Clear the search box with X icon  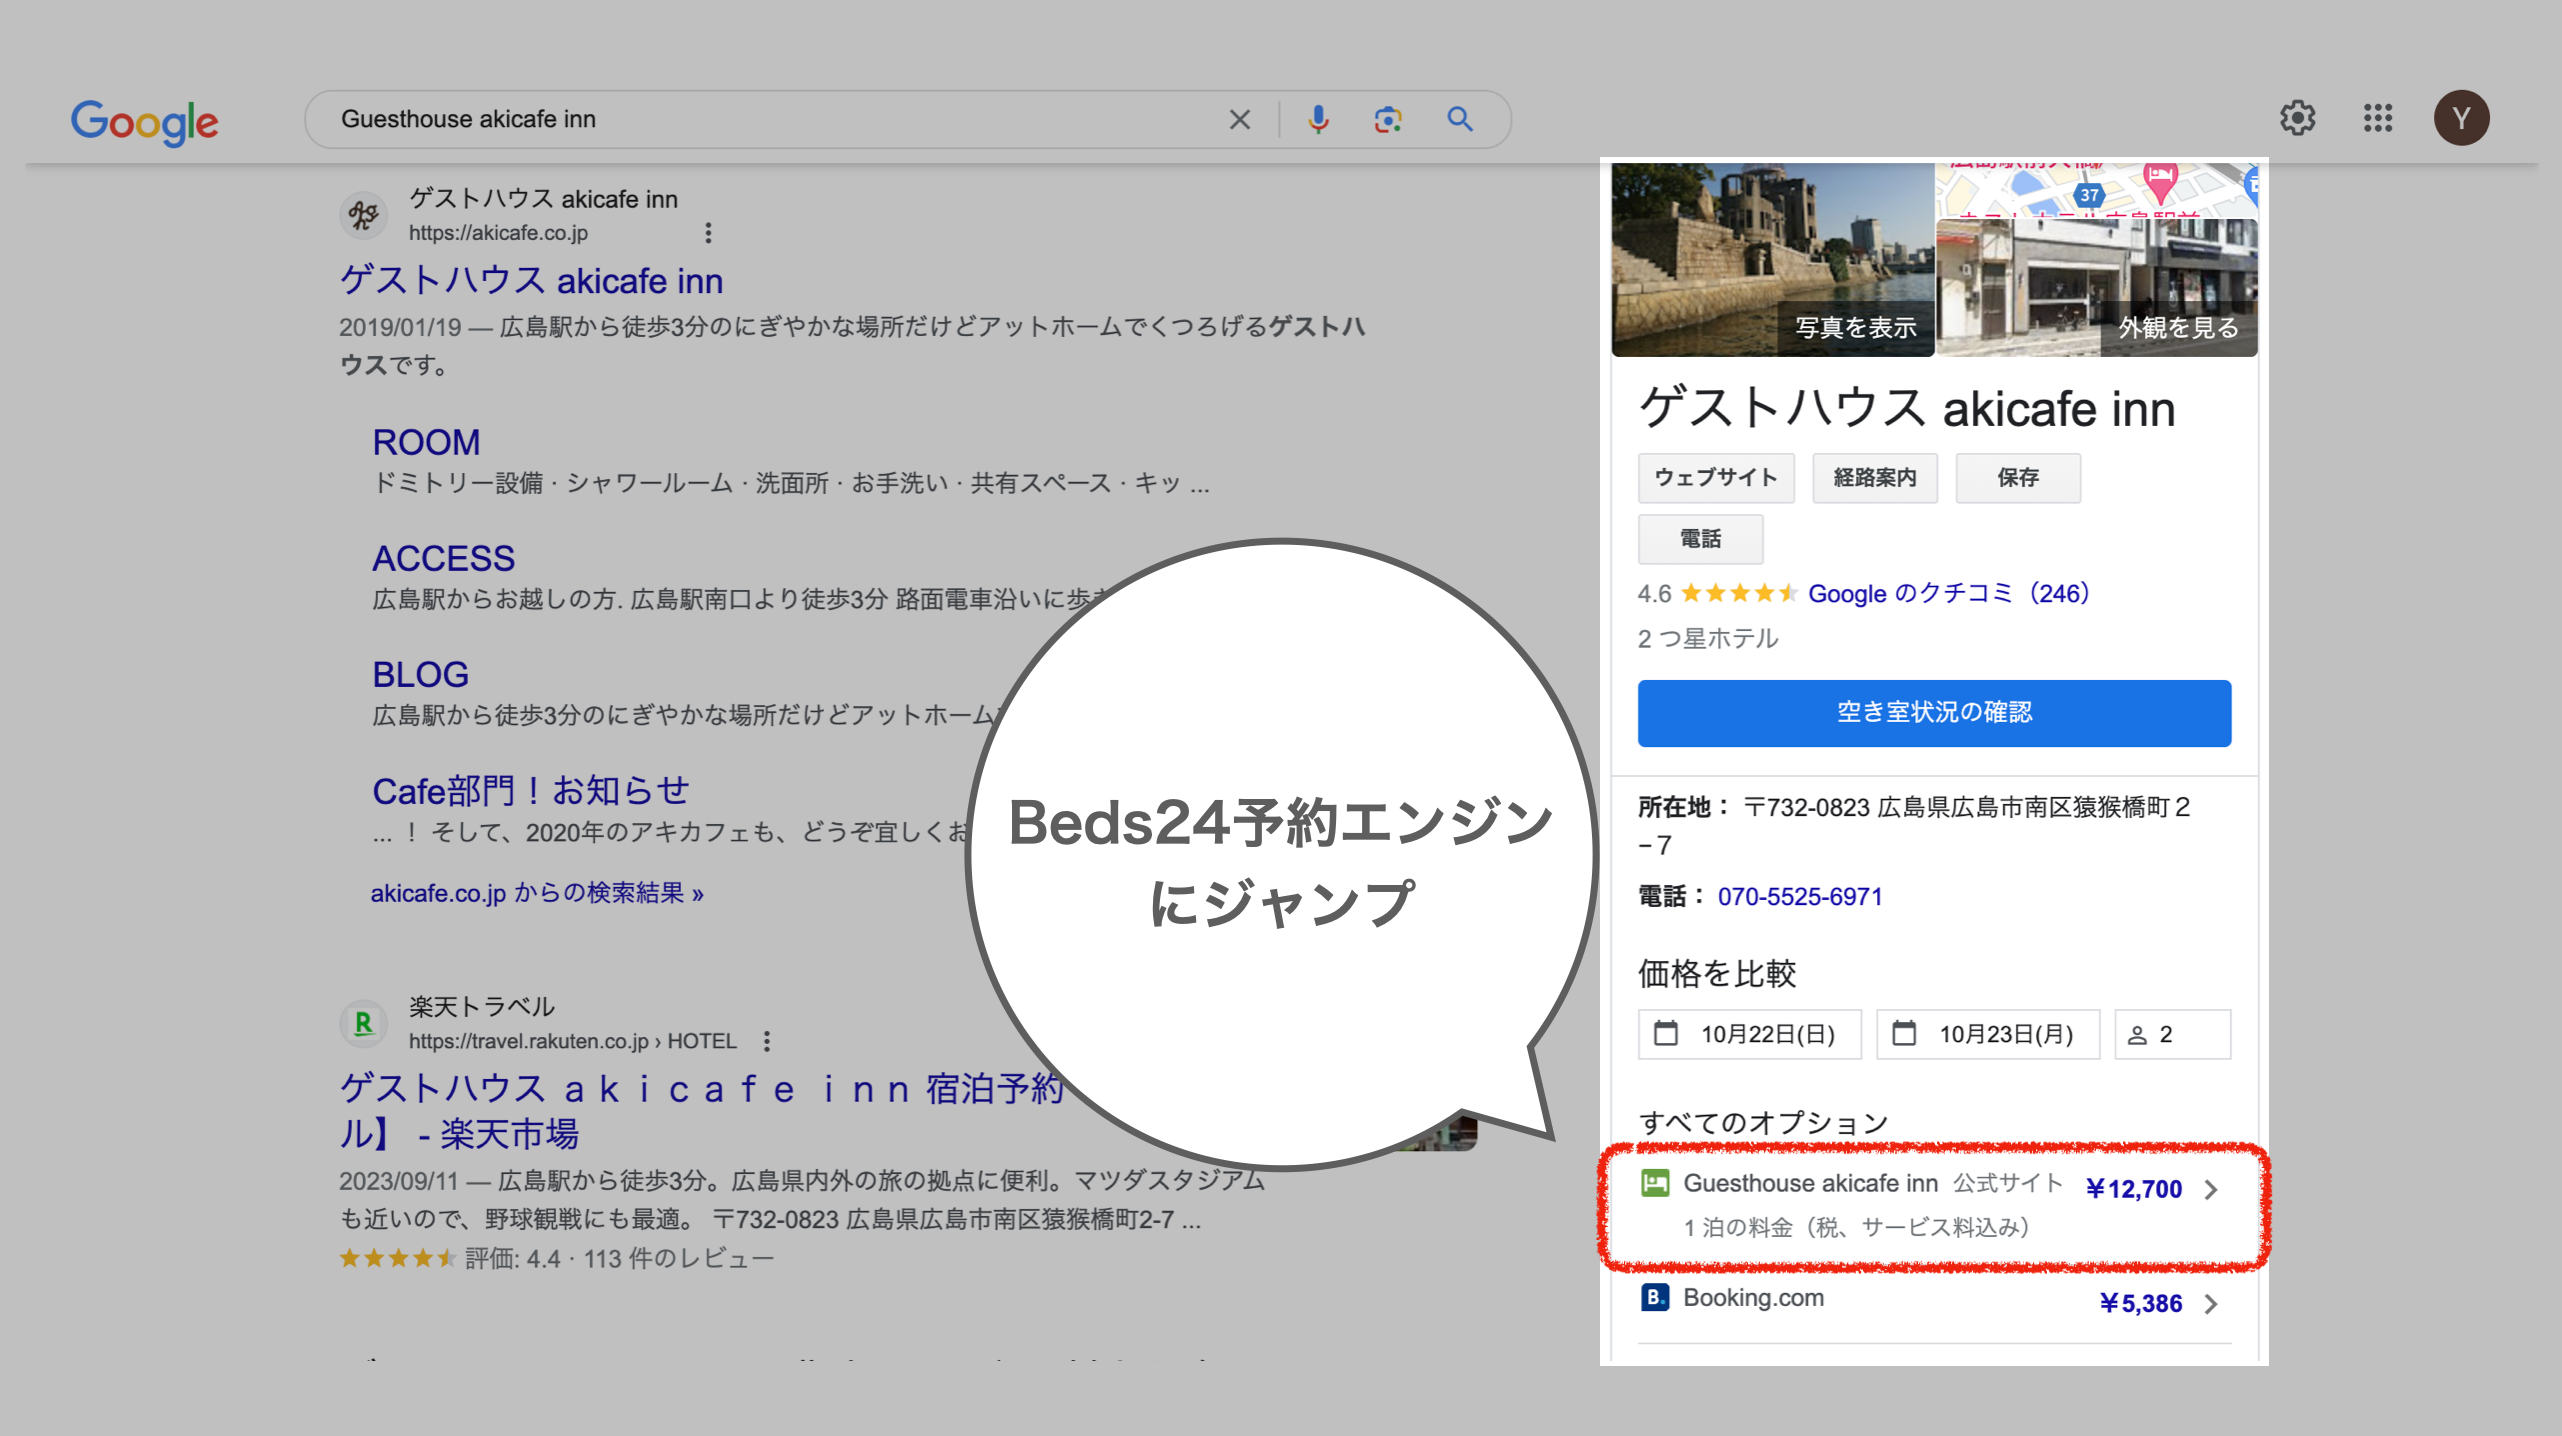(1239, 120)
